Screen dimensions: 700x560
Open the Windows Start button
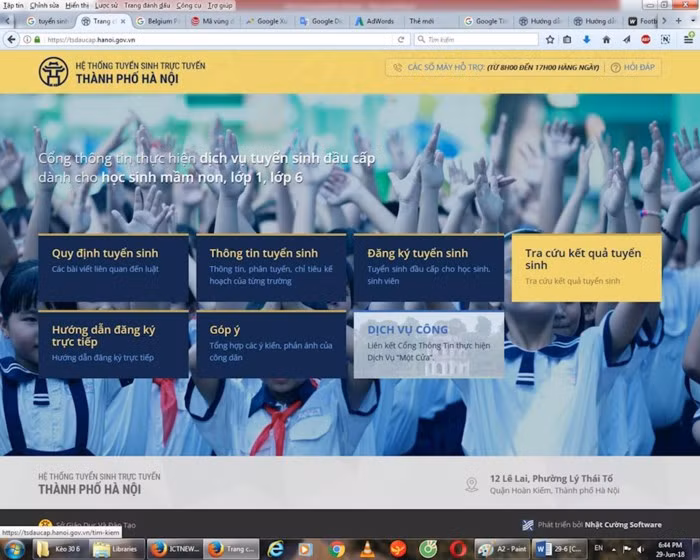(13, 549)
